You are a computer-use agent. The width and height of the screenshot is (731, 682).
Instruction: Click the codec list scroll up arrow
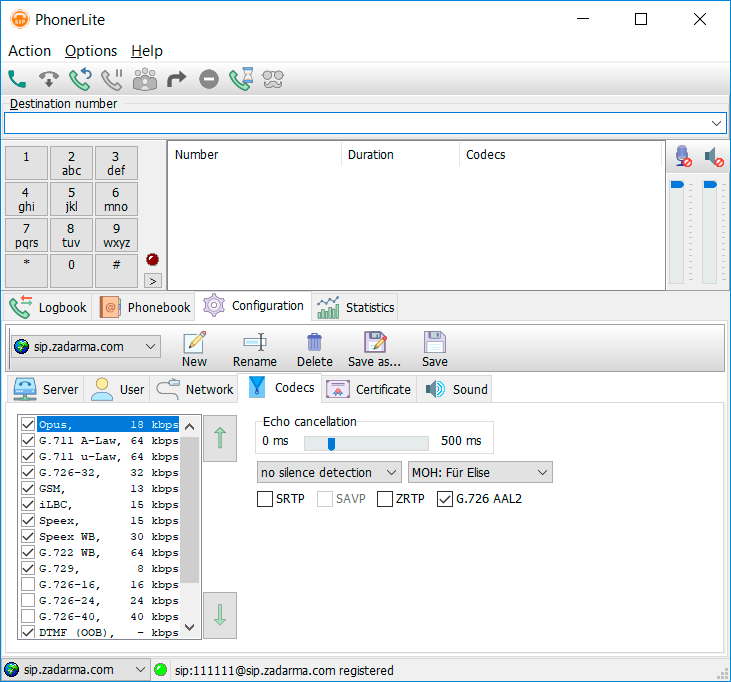click(189, 426)
